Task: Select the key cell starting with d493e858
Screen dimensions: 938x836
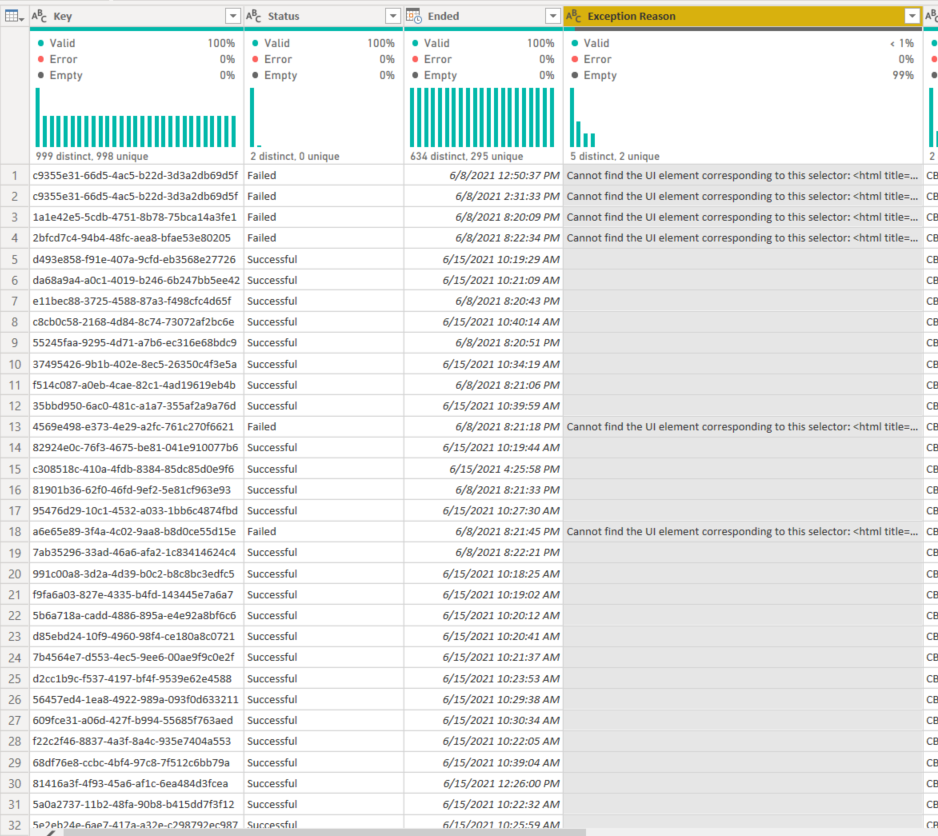Action: pos(136,259)
